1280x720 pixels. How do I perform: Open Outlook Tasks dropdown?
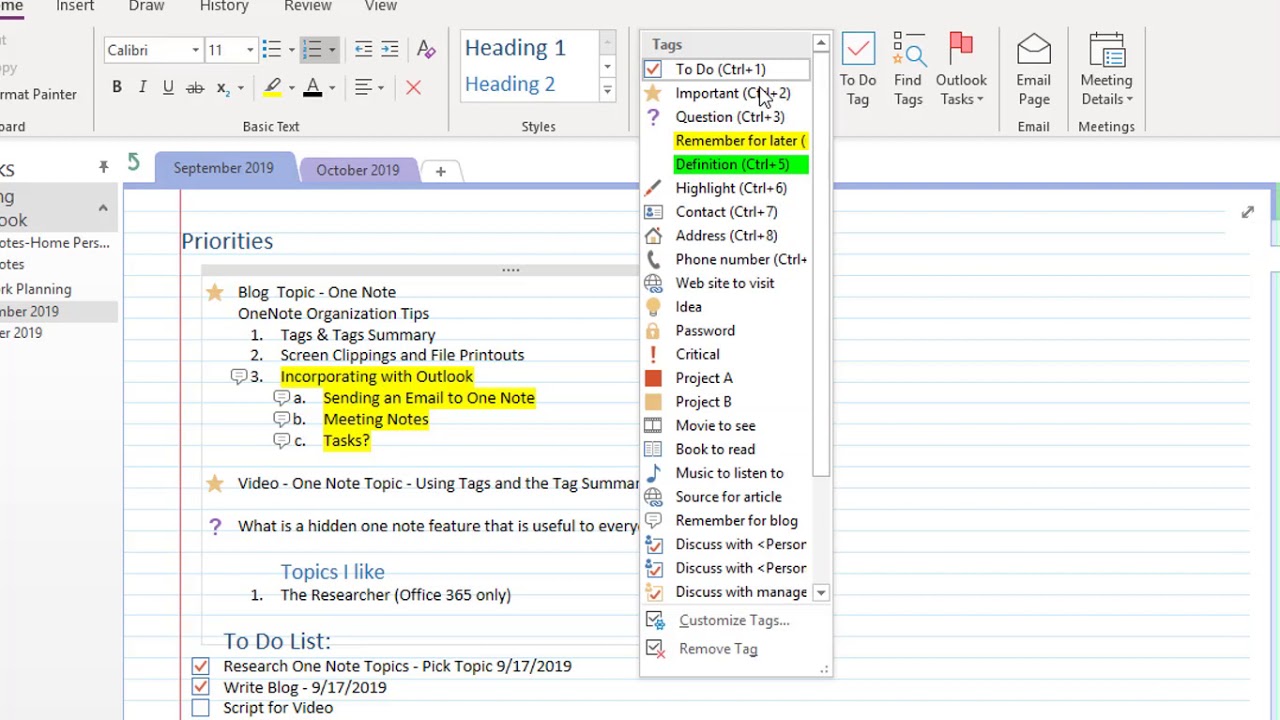(961, 69)
